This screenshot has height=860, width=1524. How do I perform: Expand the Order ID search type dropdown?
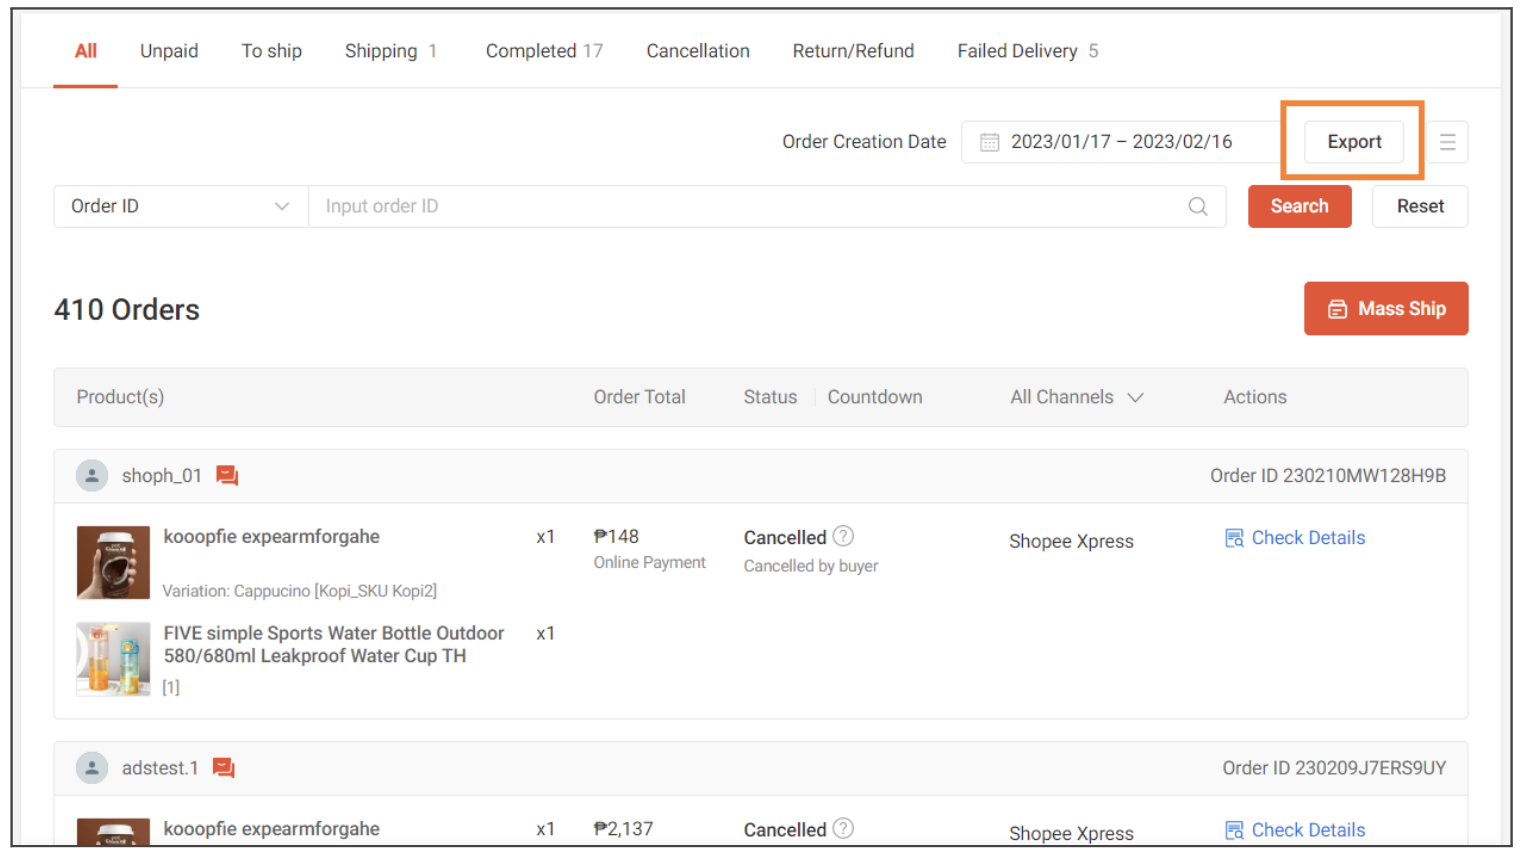180,207
